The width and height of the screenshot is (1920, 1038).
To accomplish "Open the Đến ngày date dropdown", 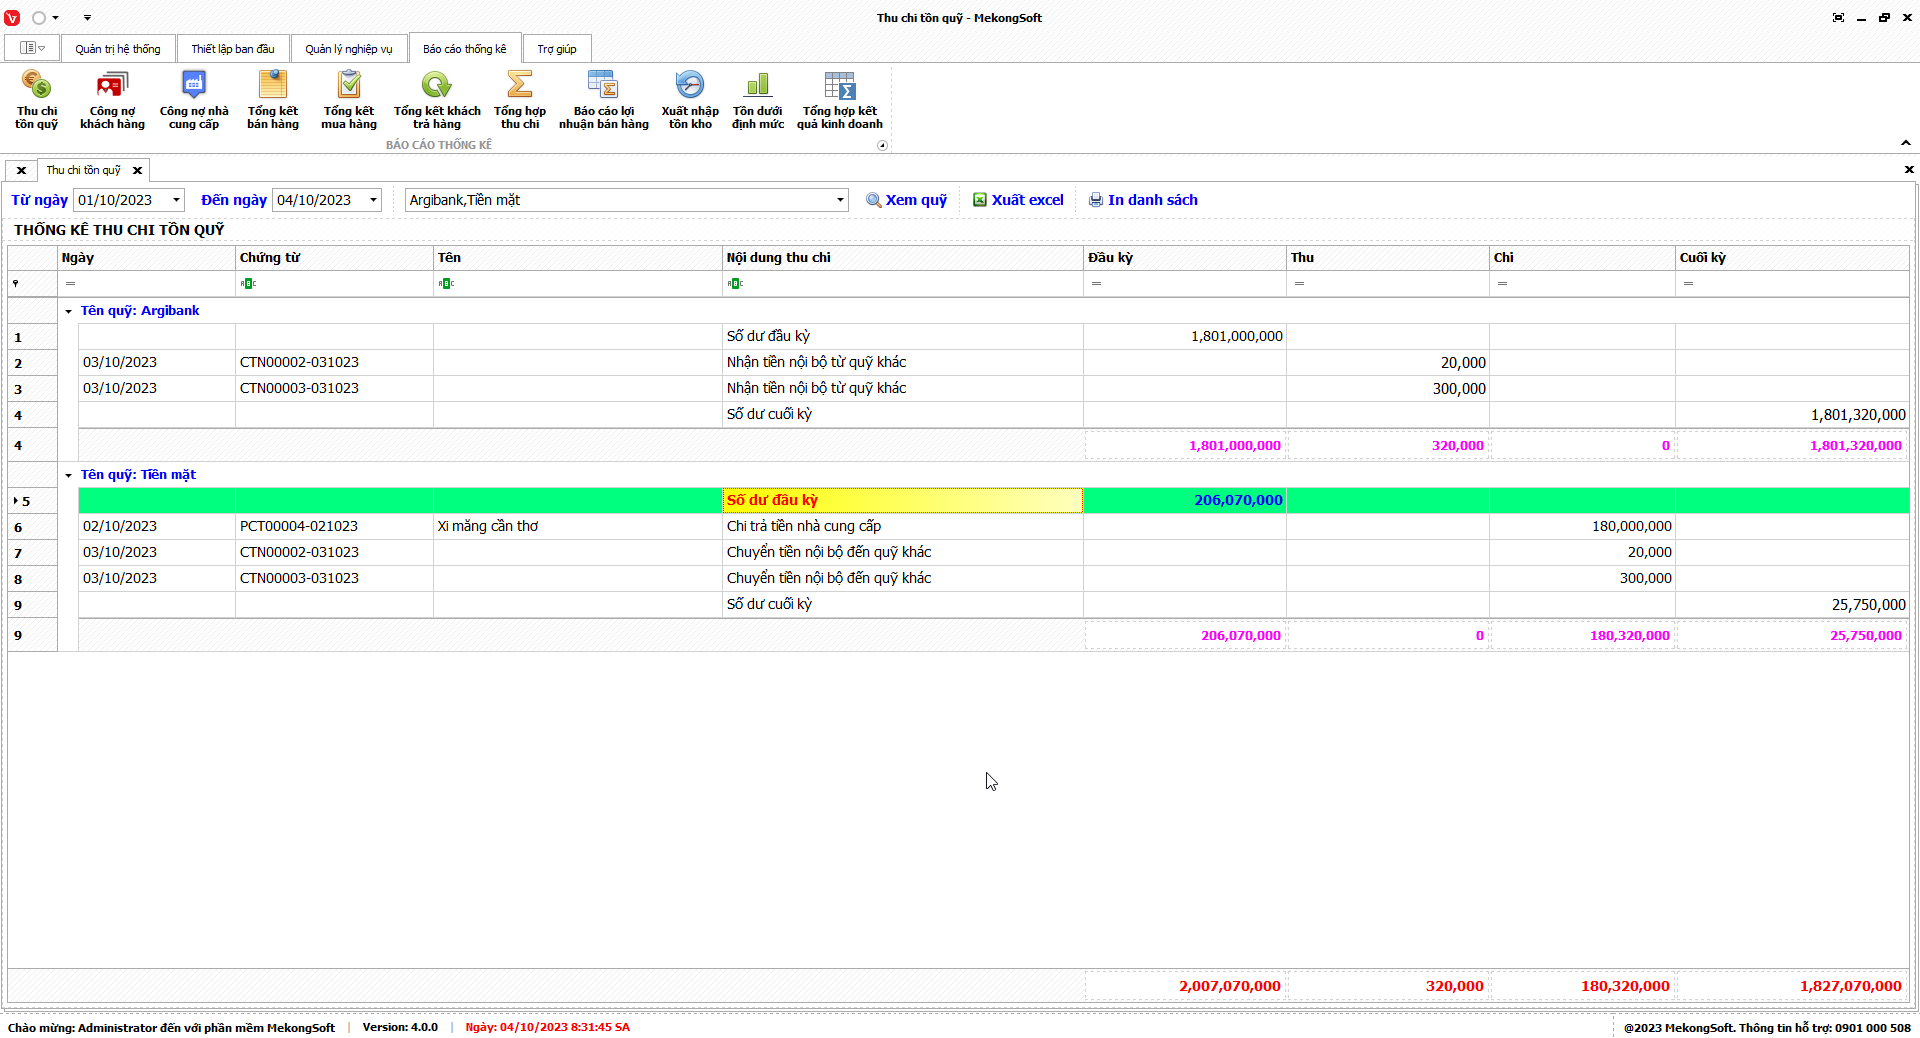I will click(373, 200).
